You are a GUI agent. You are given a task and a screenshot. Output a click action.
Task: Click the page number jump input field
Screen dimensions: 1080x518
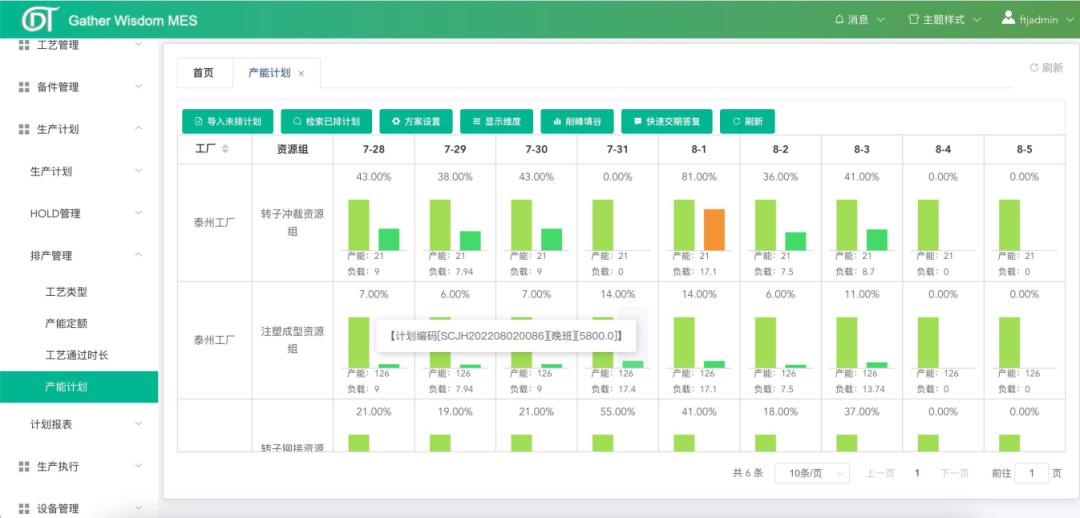(1031, 473)
